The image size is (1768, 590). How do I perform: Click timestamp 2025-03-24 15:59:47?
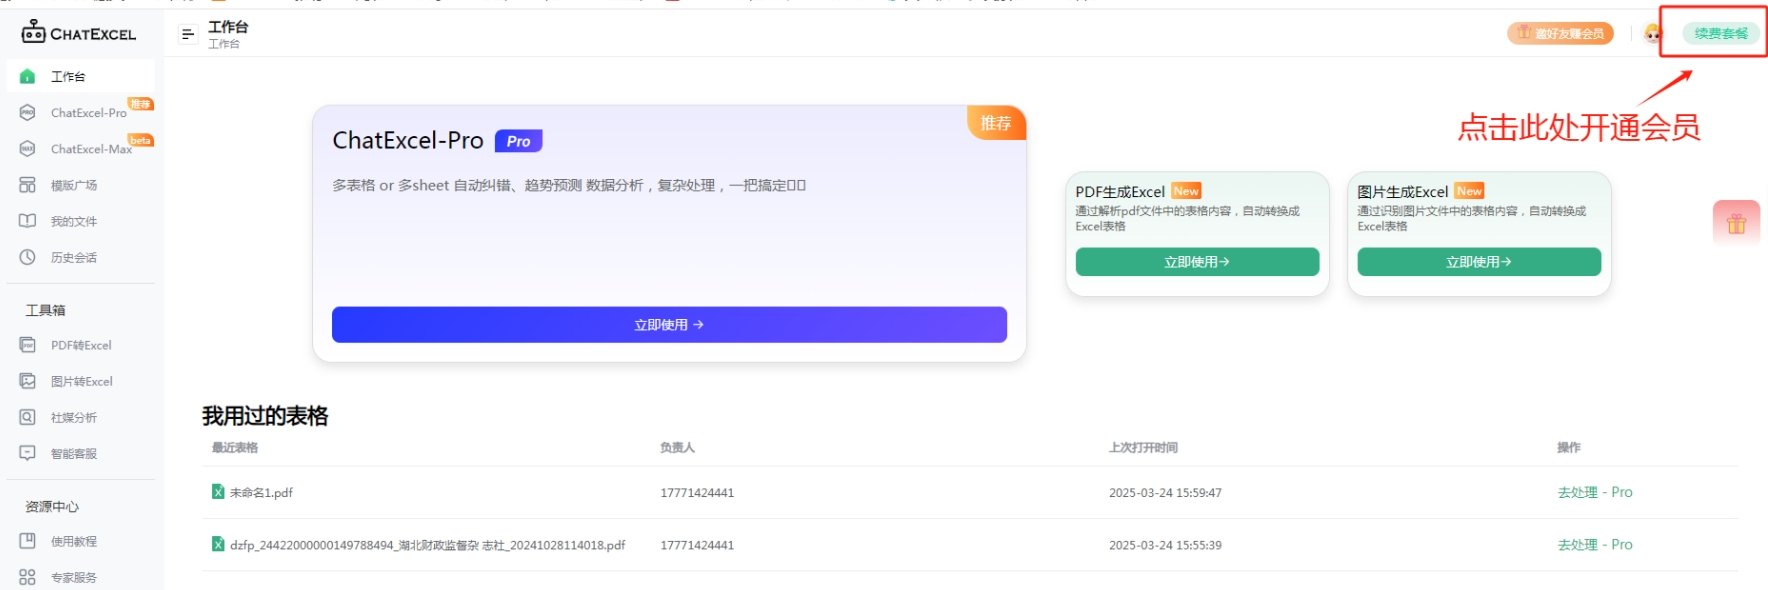[x=1165, y=493]
